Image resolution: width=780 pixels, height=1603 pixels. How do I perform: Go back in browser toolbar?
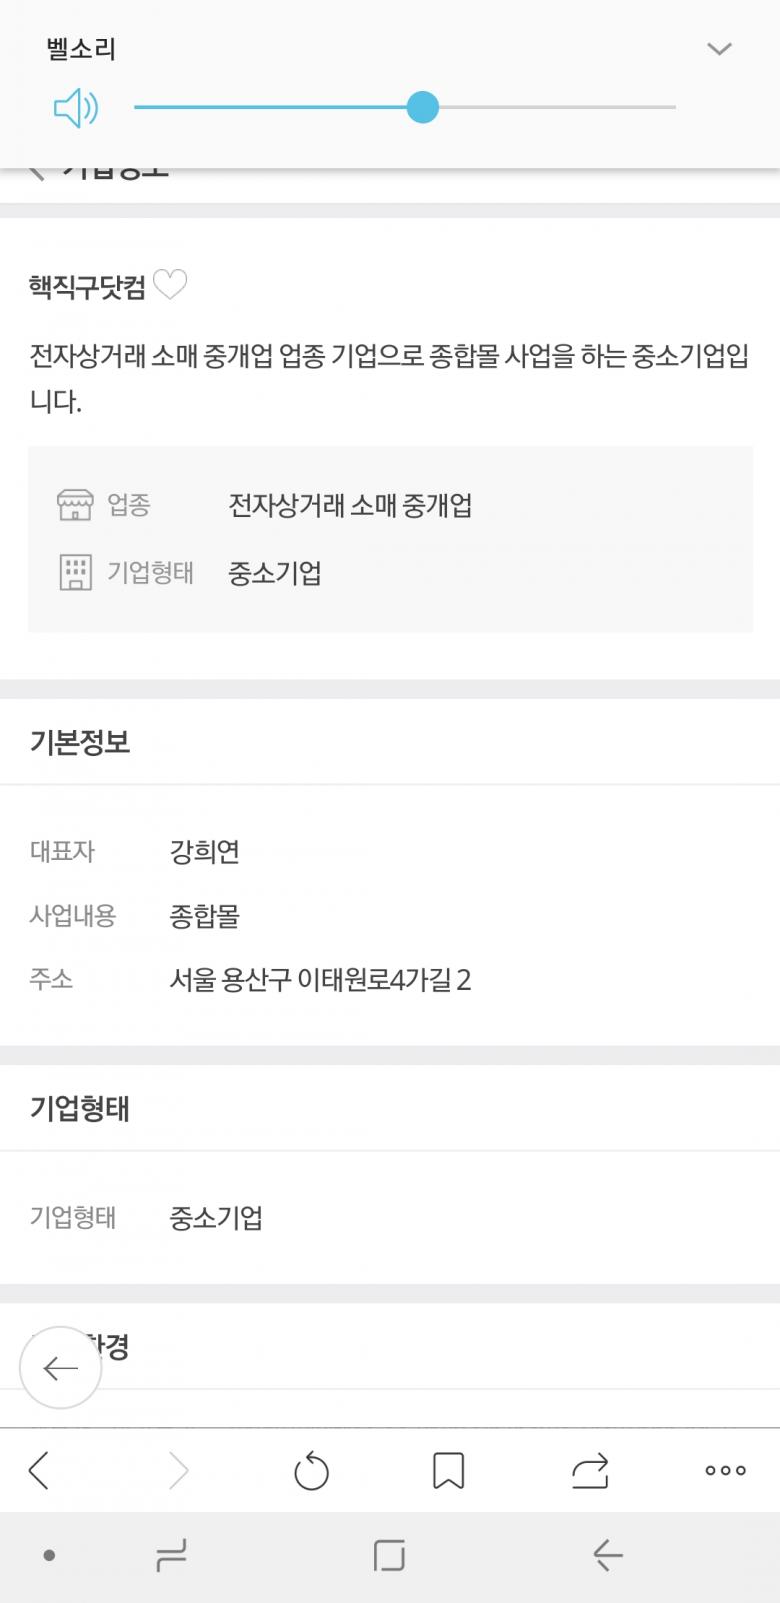coord(40,1470)
